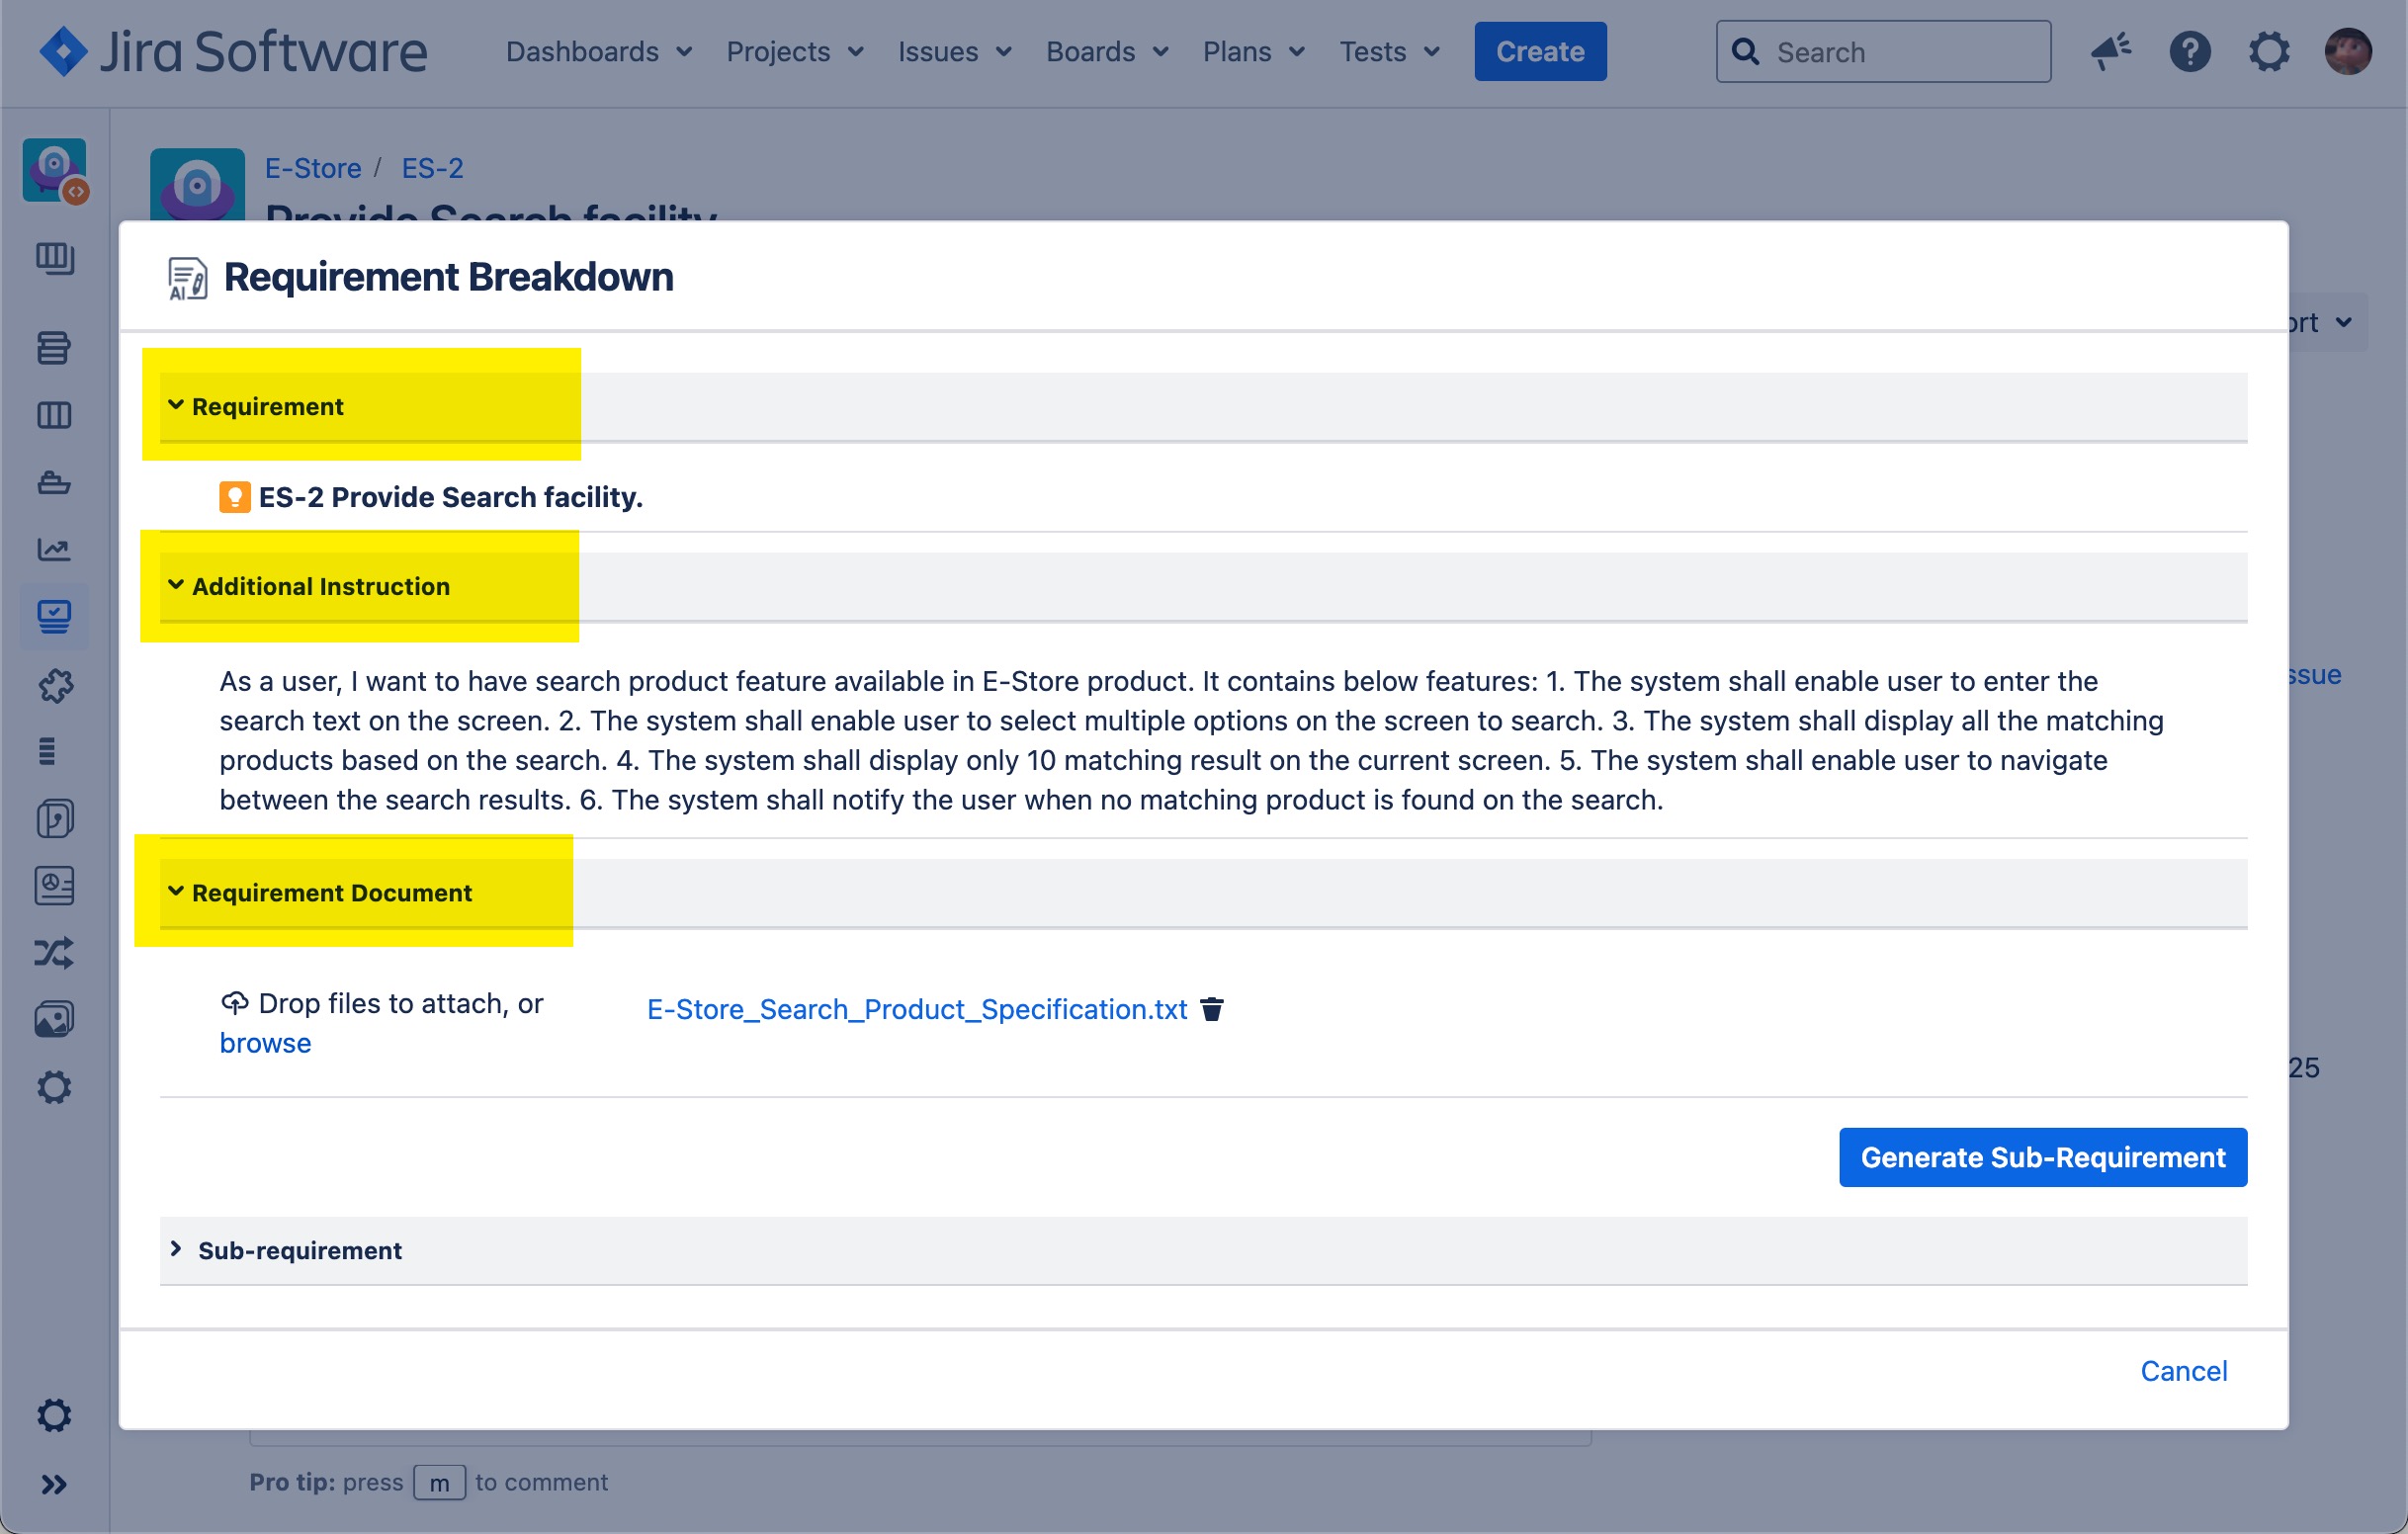Click Generate Sub-Requirement button
Image resolution: width=2408 pixels, height=1534 pixels.
[2042, 1157]
